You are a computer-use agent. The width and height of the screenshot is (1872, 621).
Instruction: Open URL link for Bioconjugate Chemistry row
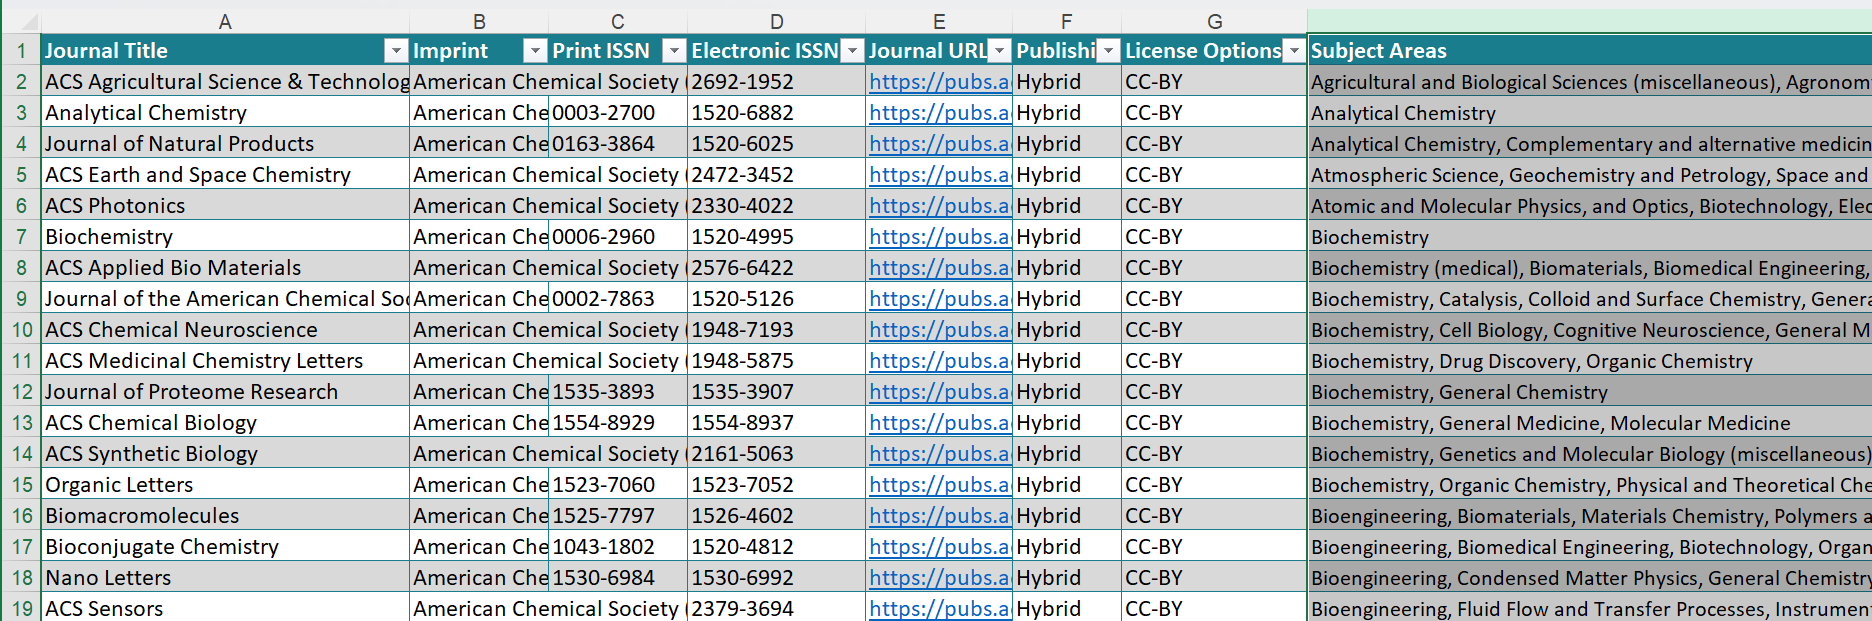click(939, 547)
